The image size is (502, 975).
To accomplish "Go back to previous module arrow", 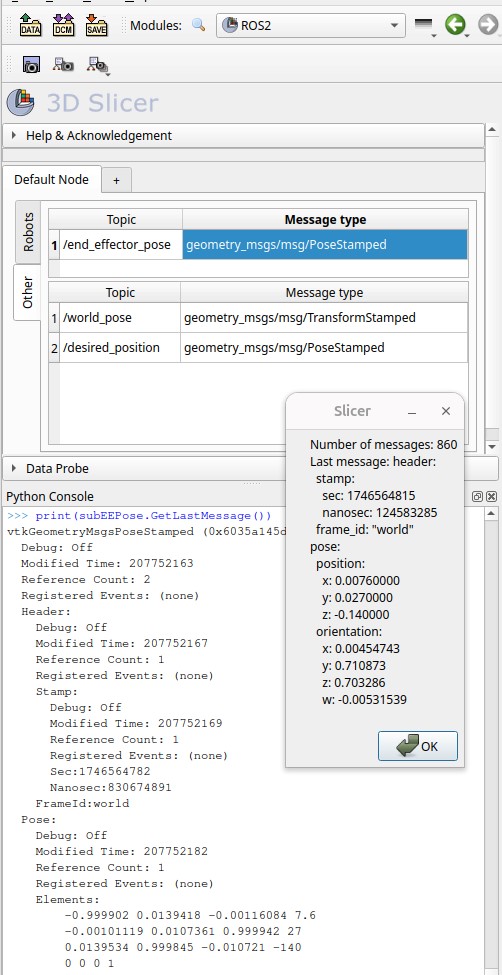I will pos(455,25).
